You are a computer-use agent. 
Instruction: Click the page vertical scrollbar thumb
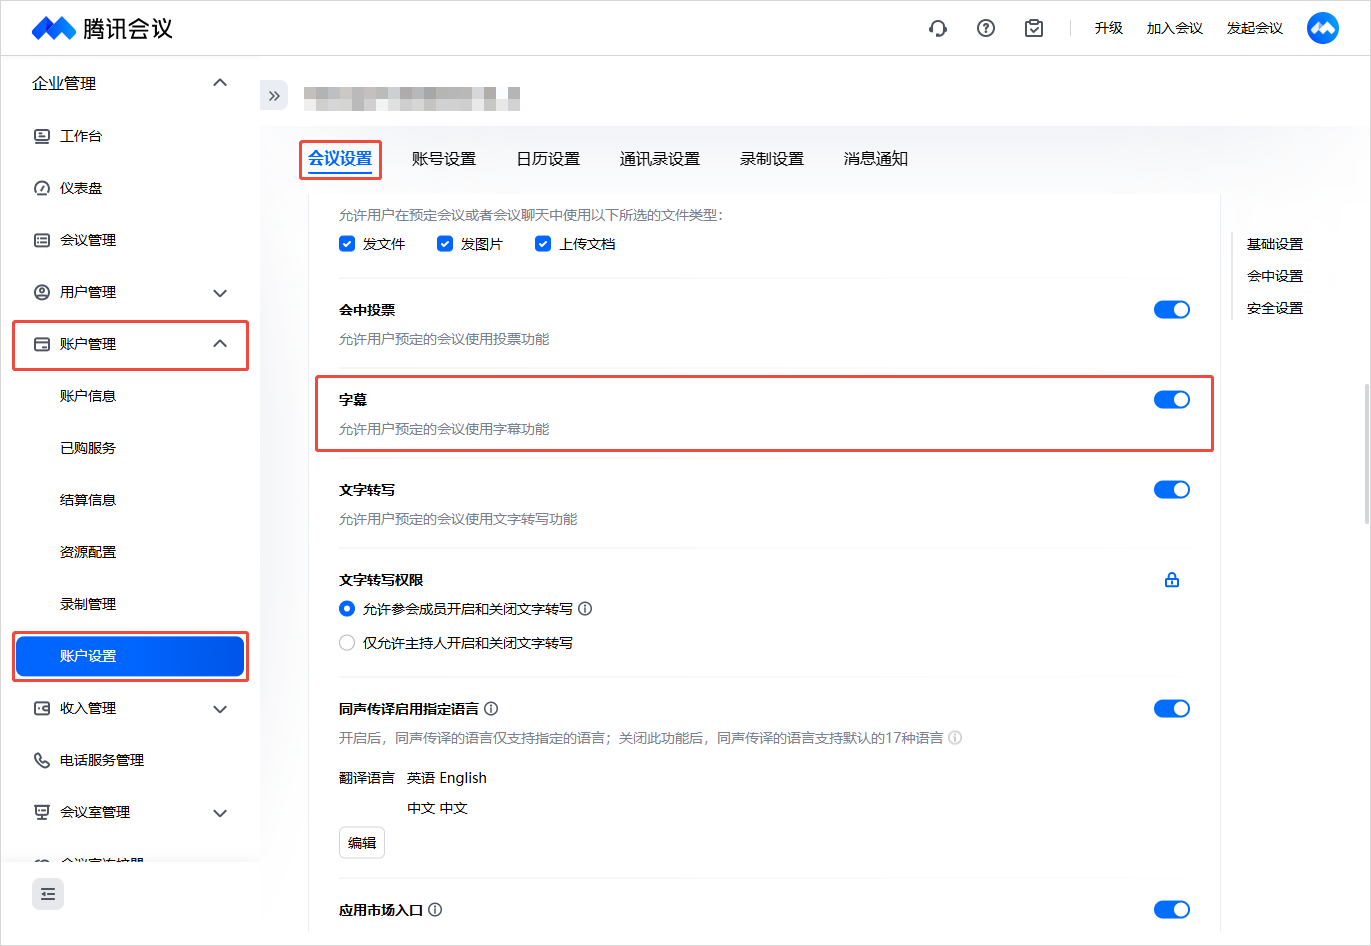coord(1367,454)
